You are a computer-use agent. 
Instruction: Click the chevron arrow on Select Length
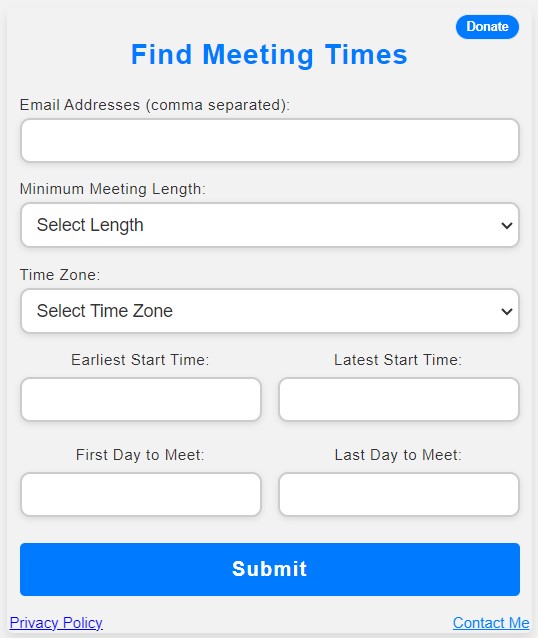click(x=507, y=225)
